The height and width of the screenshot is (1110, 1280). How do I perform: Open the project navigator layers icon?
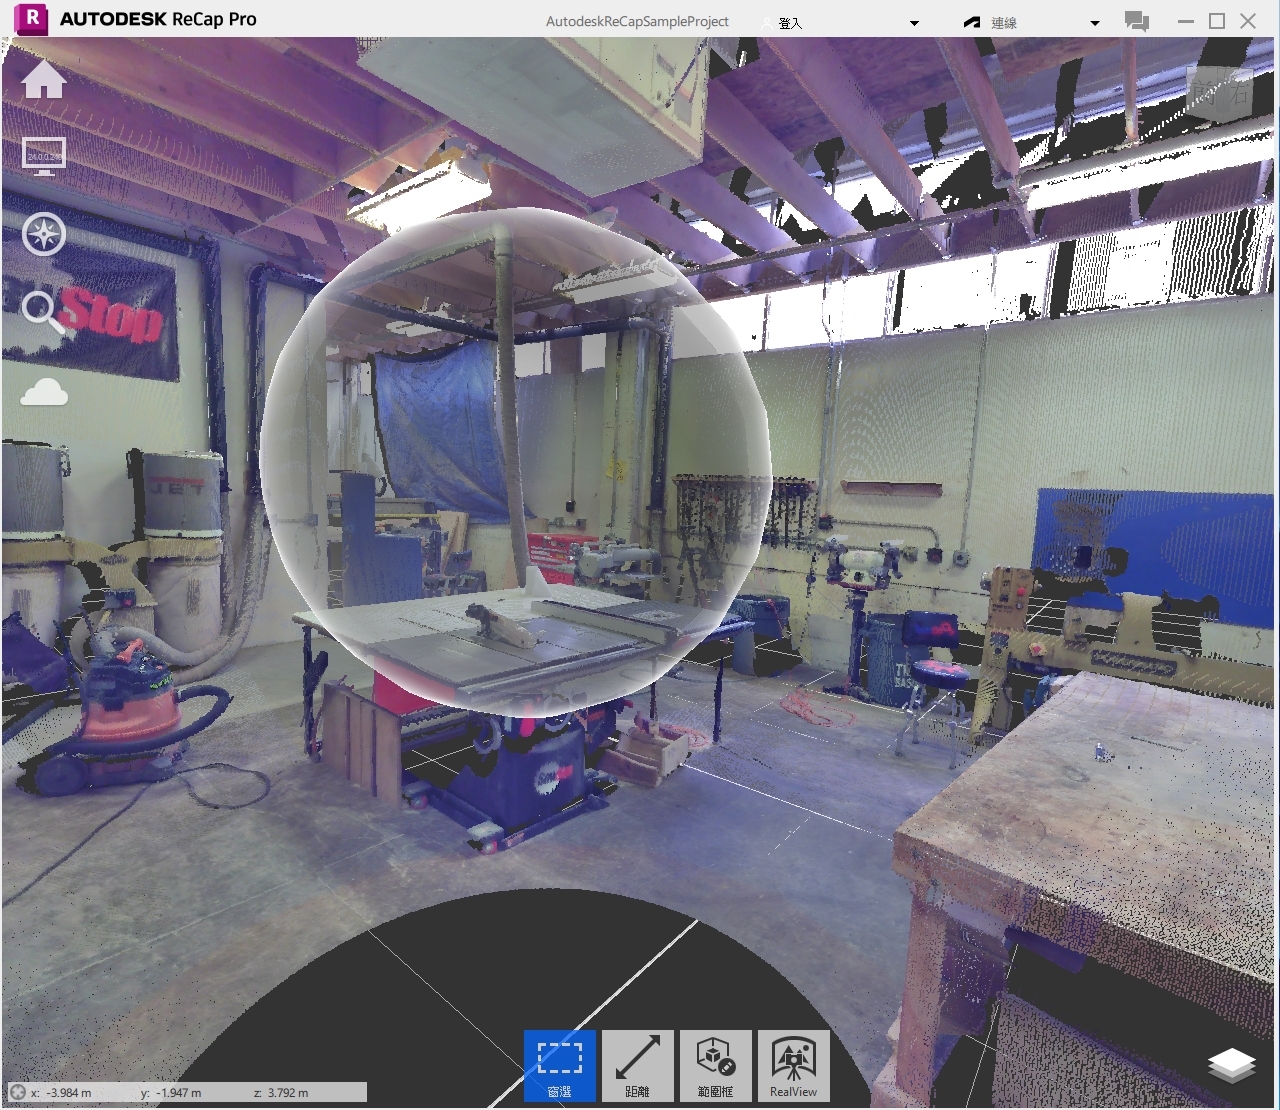[x=1231, y=1066]
